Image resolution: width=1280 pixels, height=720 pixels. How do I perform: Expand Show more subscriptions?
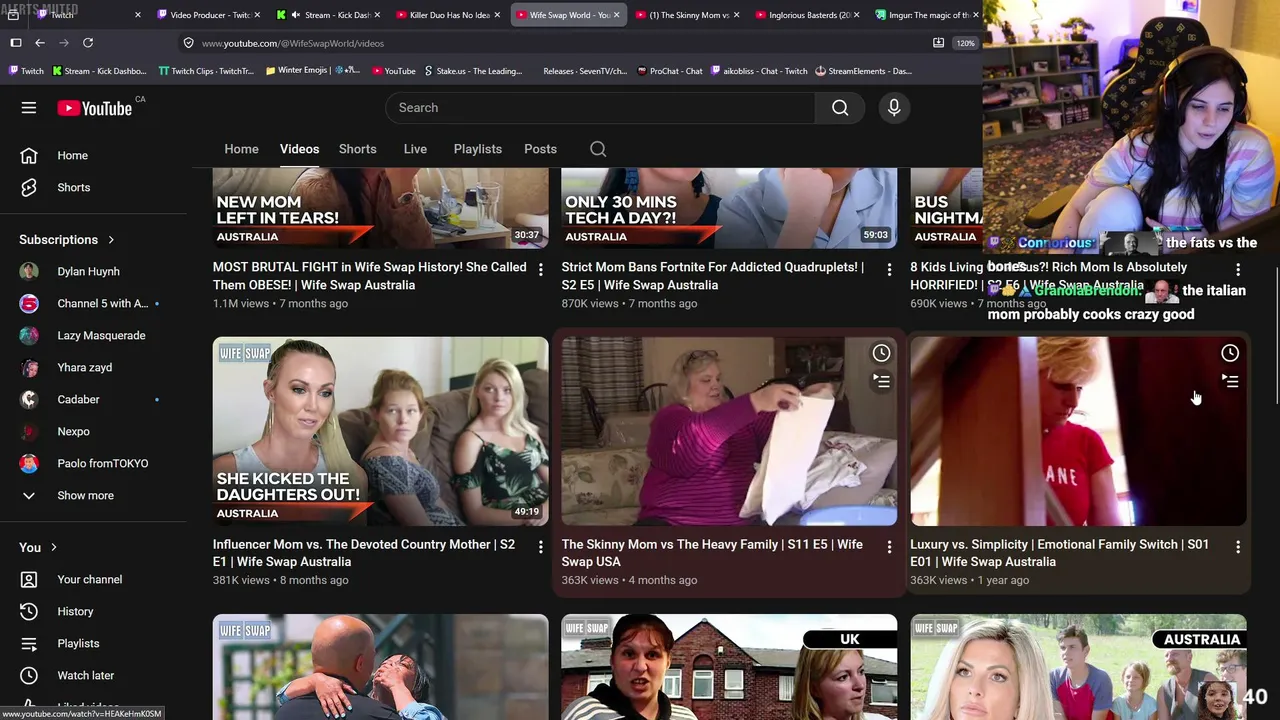(x=93, y=495)
